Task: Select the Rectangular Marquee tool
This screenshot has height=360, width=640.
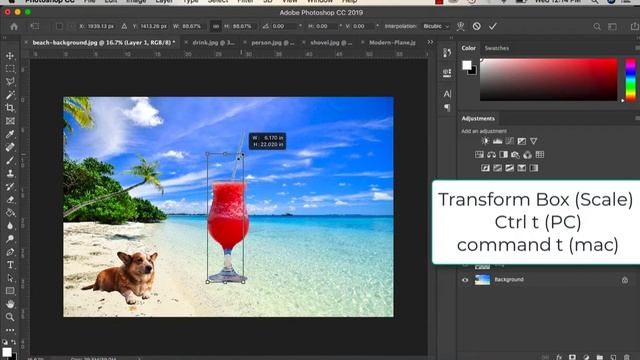Action: pos(10,69)
